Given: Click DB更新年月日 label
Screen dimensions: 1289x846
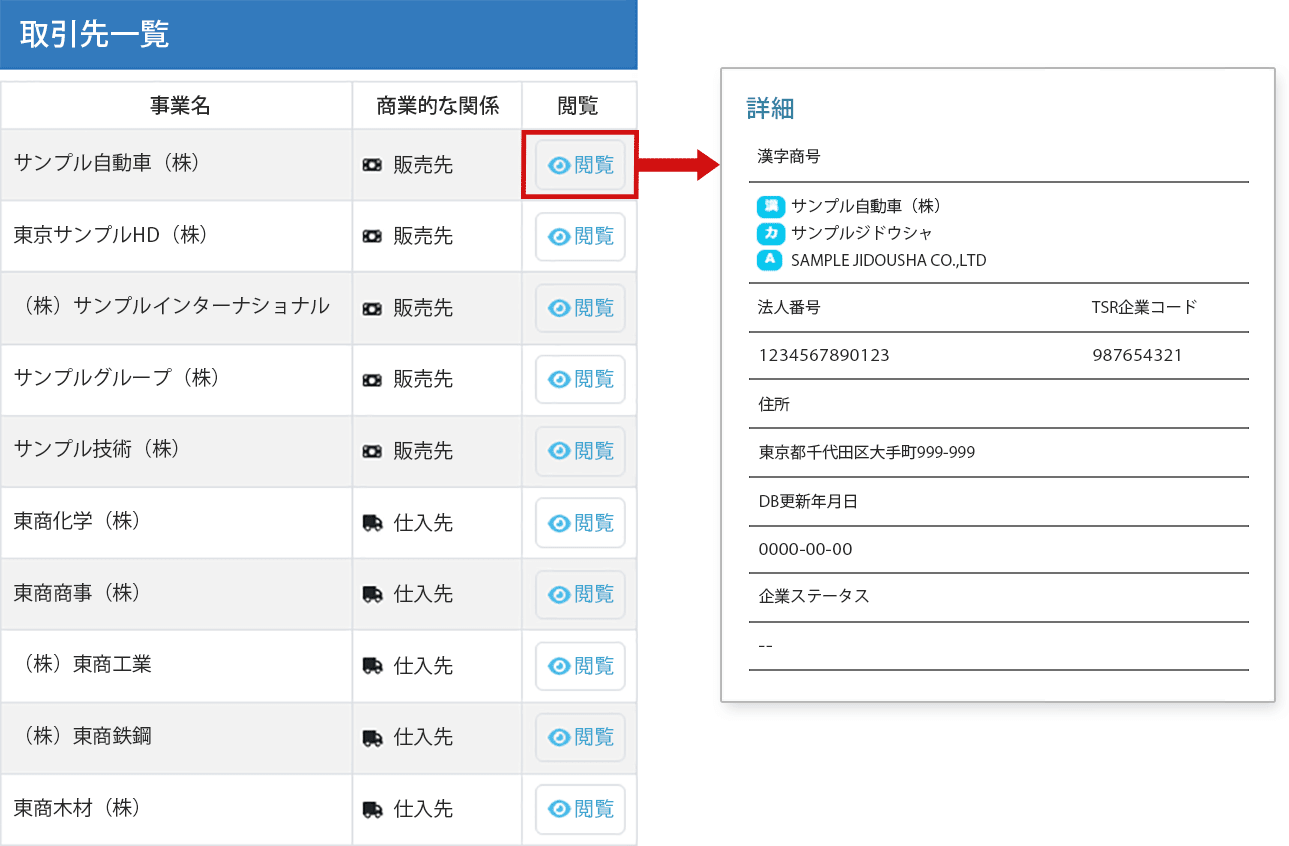Looking at the screenshot, I should point(808,501).
